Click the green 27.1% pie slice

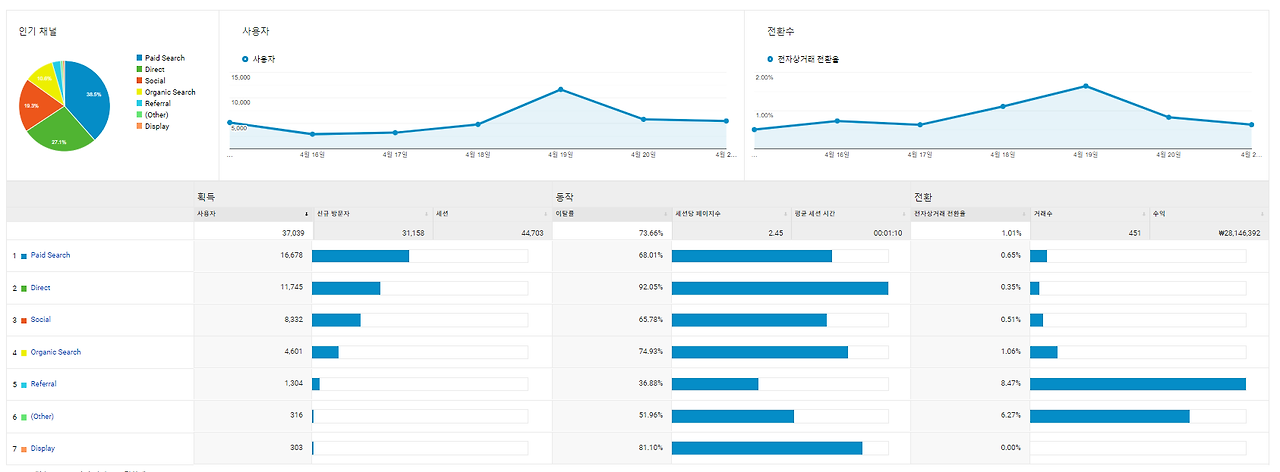pyautogui.click(x=60, y=132)
